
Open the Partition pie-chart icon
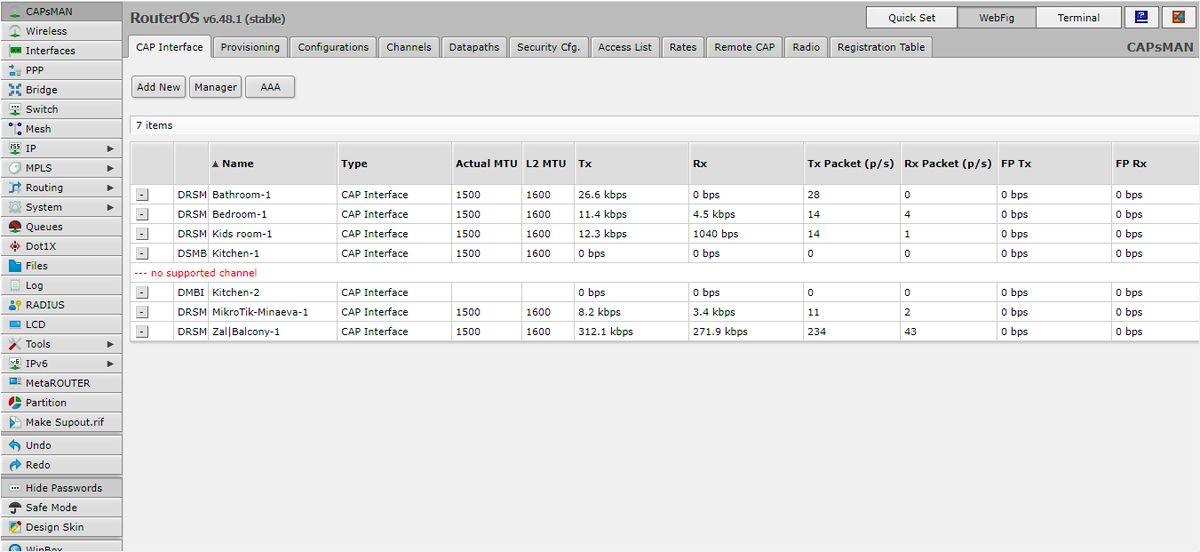[x=15, y=403]
